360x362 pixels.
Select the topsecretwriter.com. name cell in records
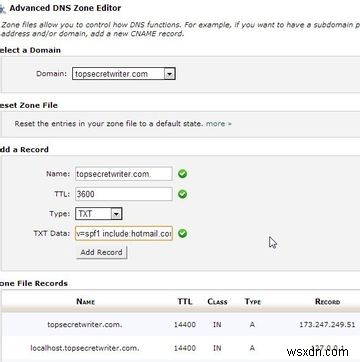coord(85,324)
